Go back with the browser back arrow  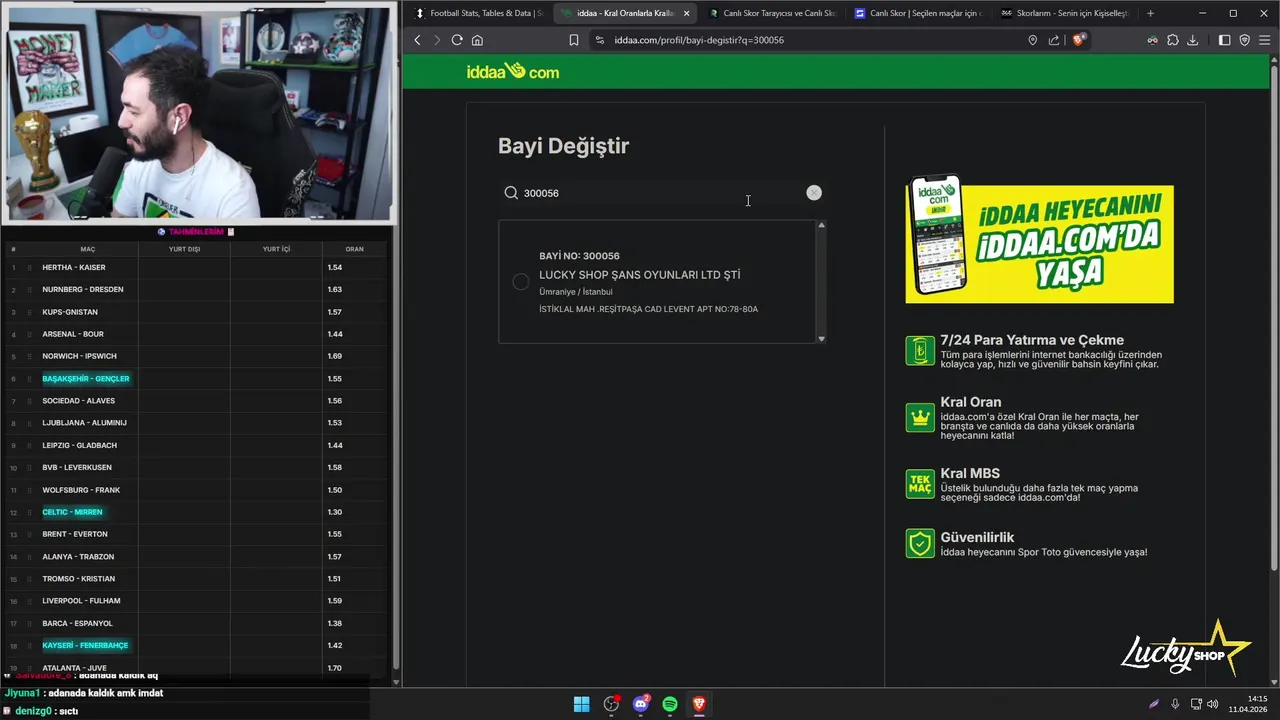pos(418,40)
